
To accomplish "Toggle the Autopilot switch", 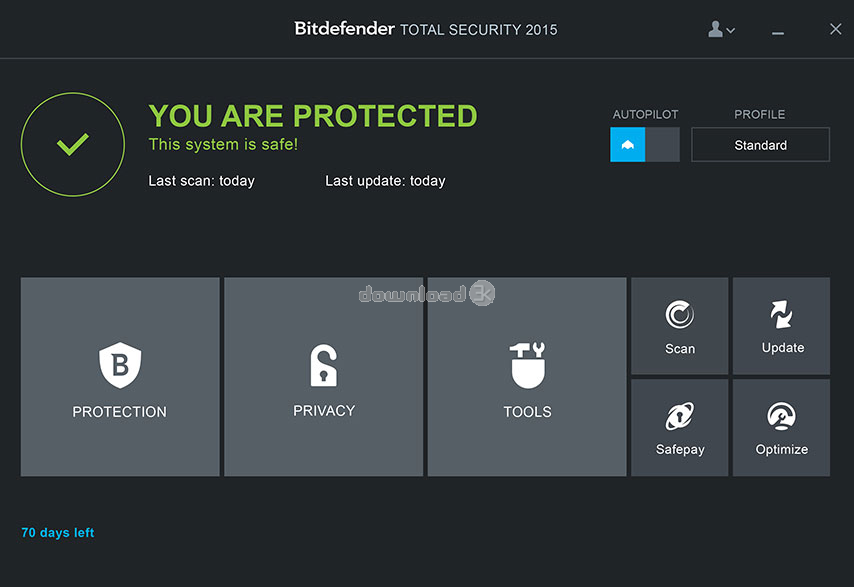I will point(645,144).
